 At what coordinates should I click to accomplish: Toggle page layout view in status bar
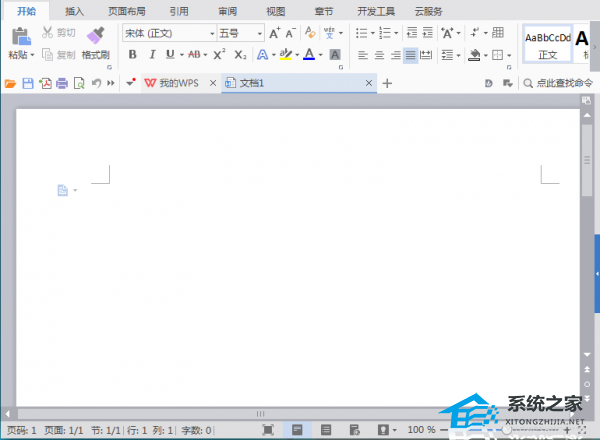pos(297,430)
